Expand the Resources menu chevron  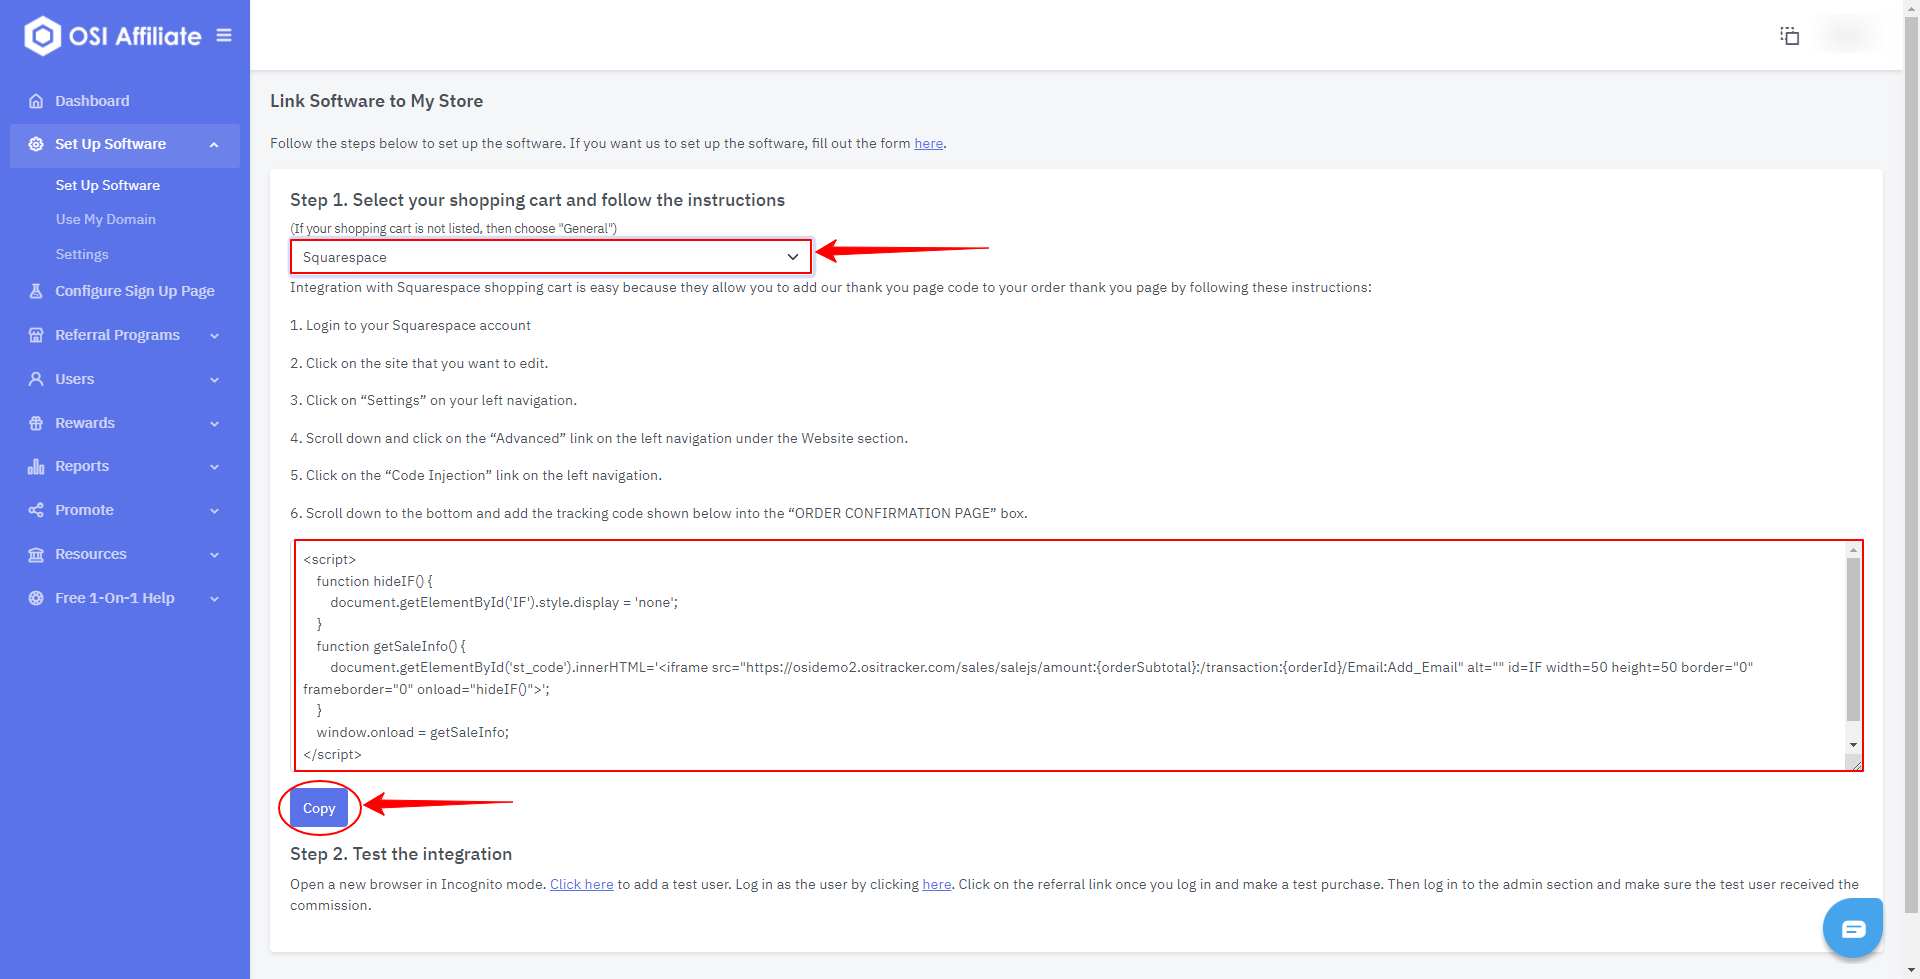click(x=214, y=555)
